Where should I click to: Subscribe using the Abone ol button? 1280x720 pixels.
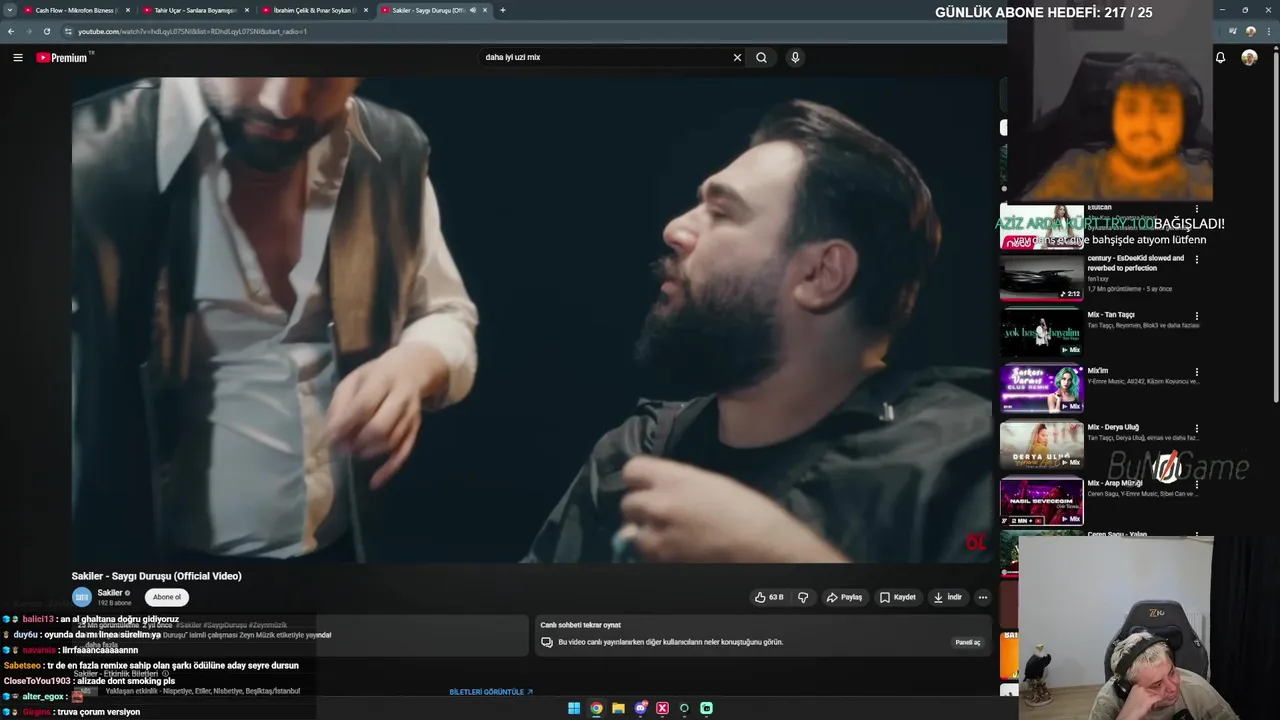(167, 597)
